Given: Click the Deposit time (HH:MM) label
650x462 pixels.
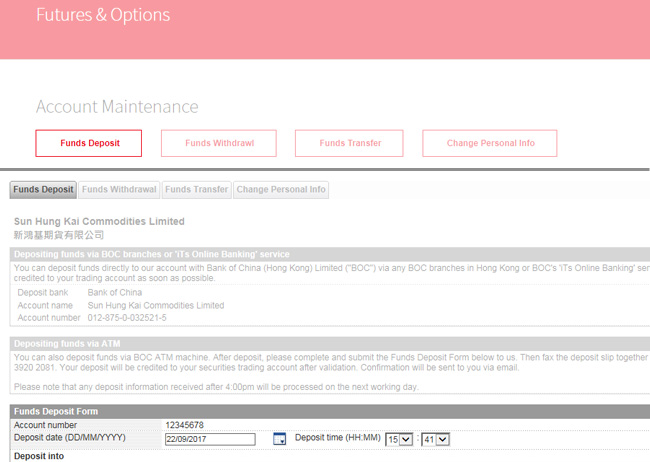Looking at the screenshot, I should click(337, 438).
